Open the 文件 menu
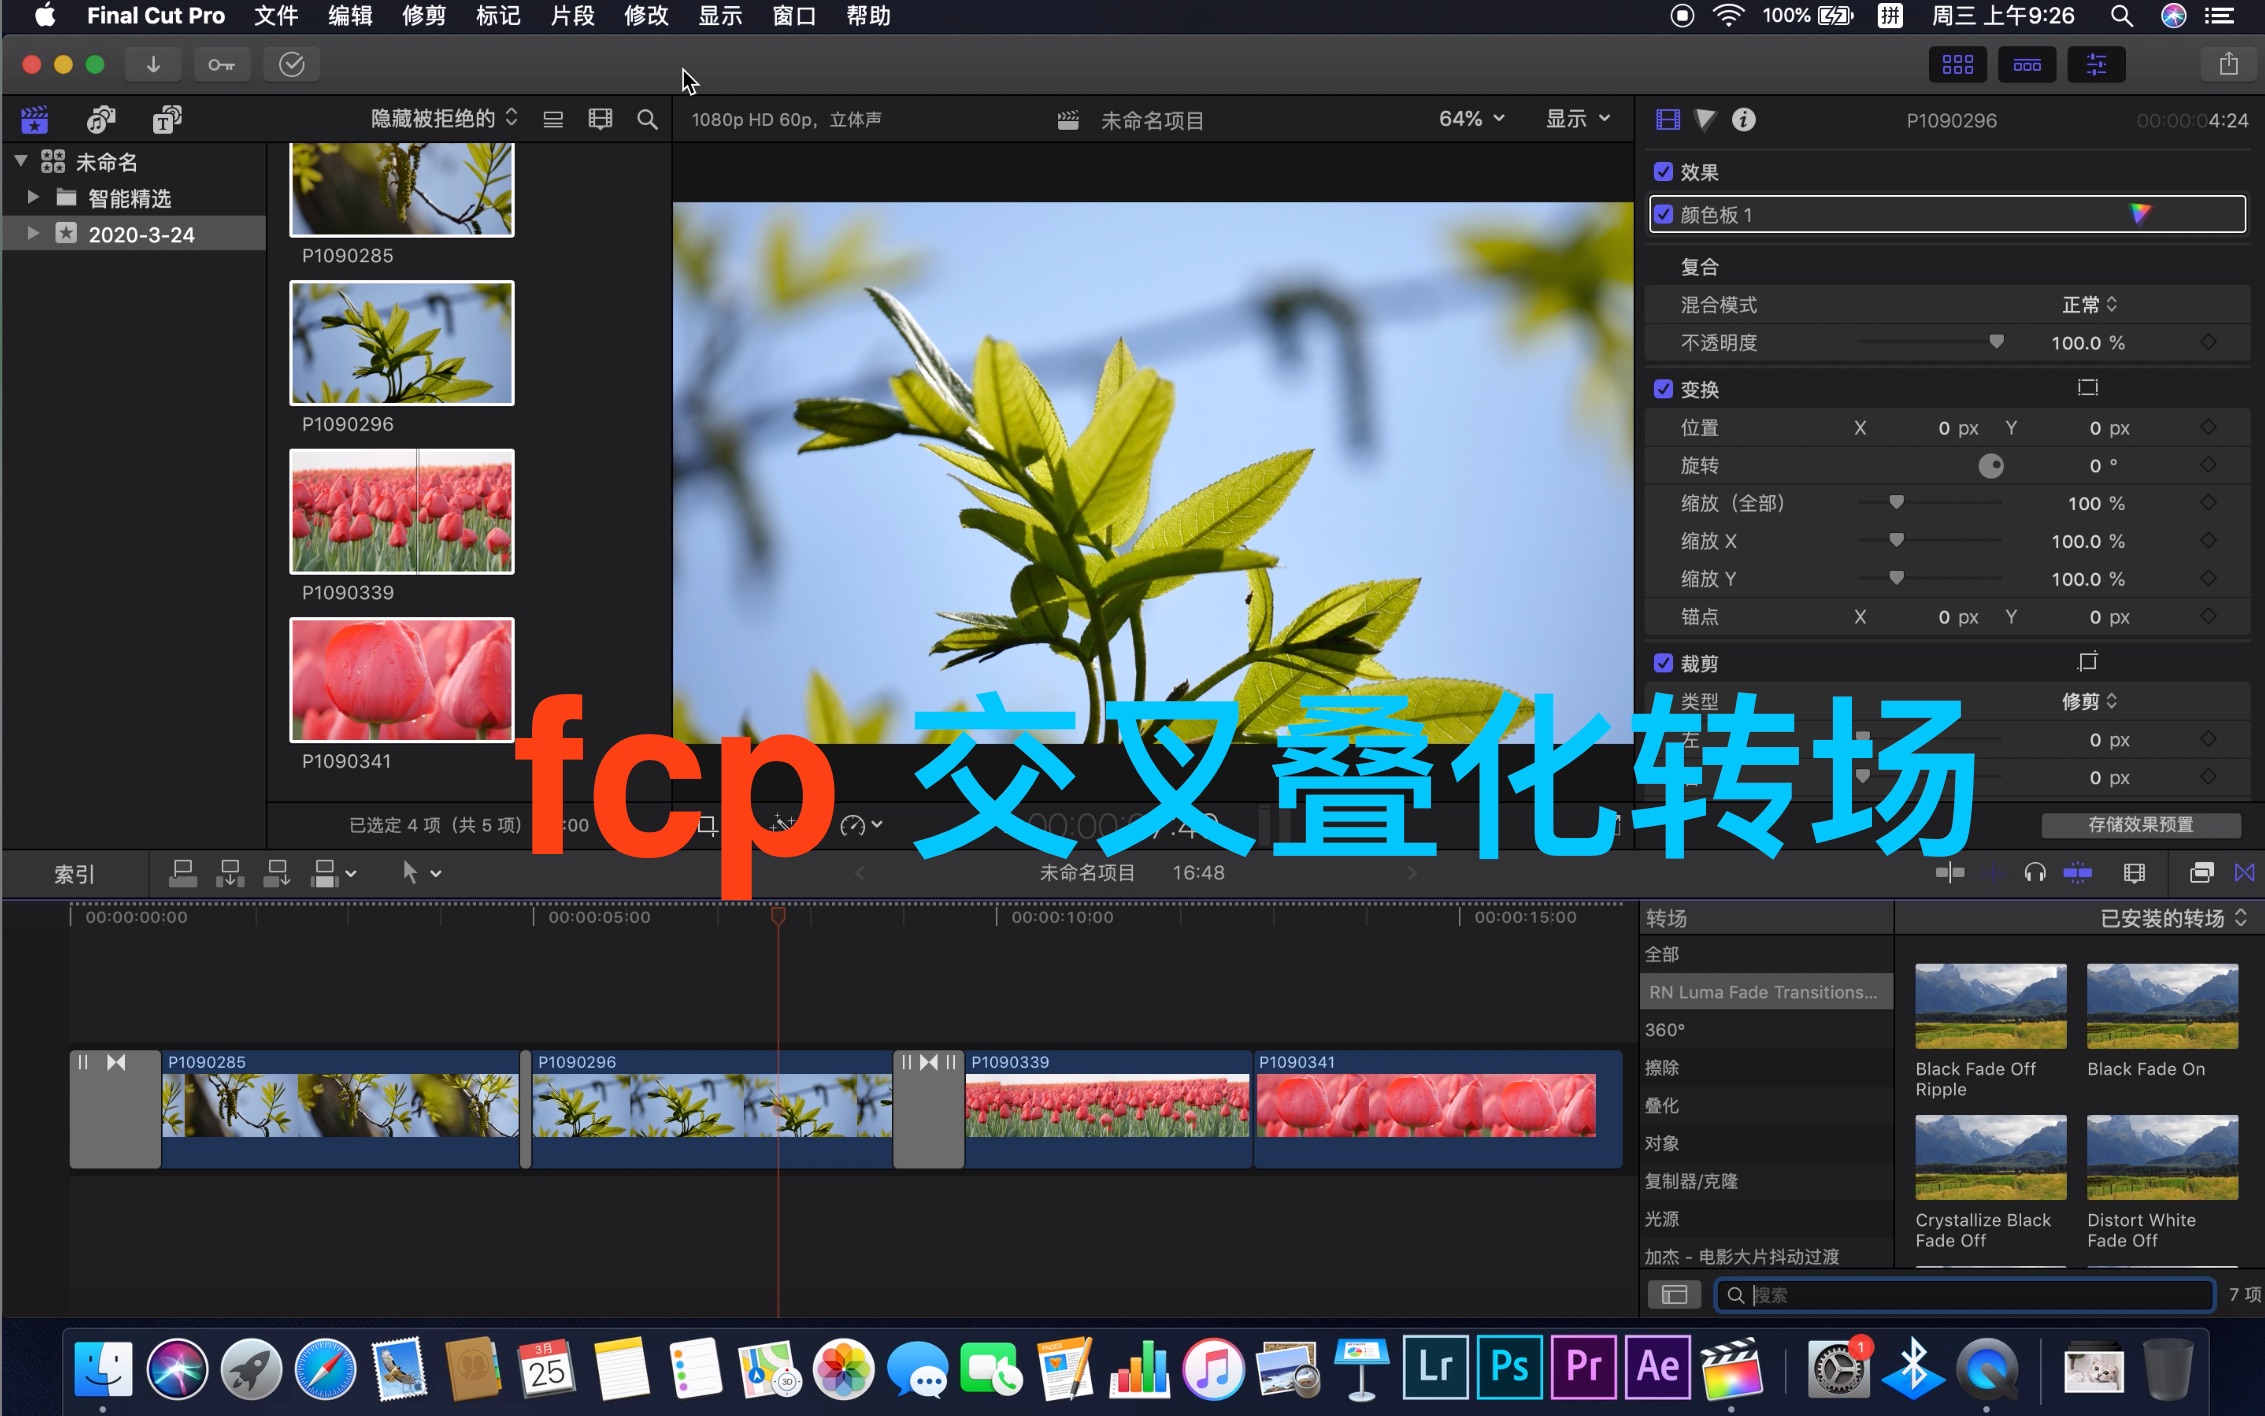 pos(276,16)
